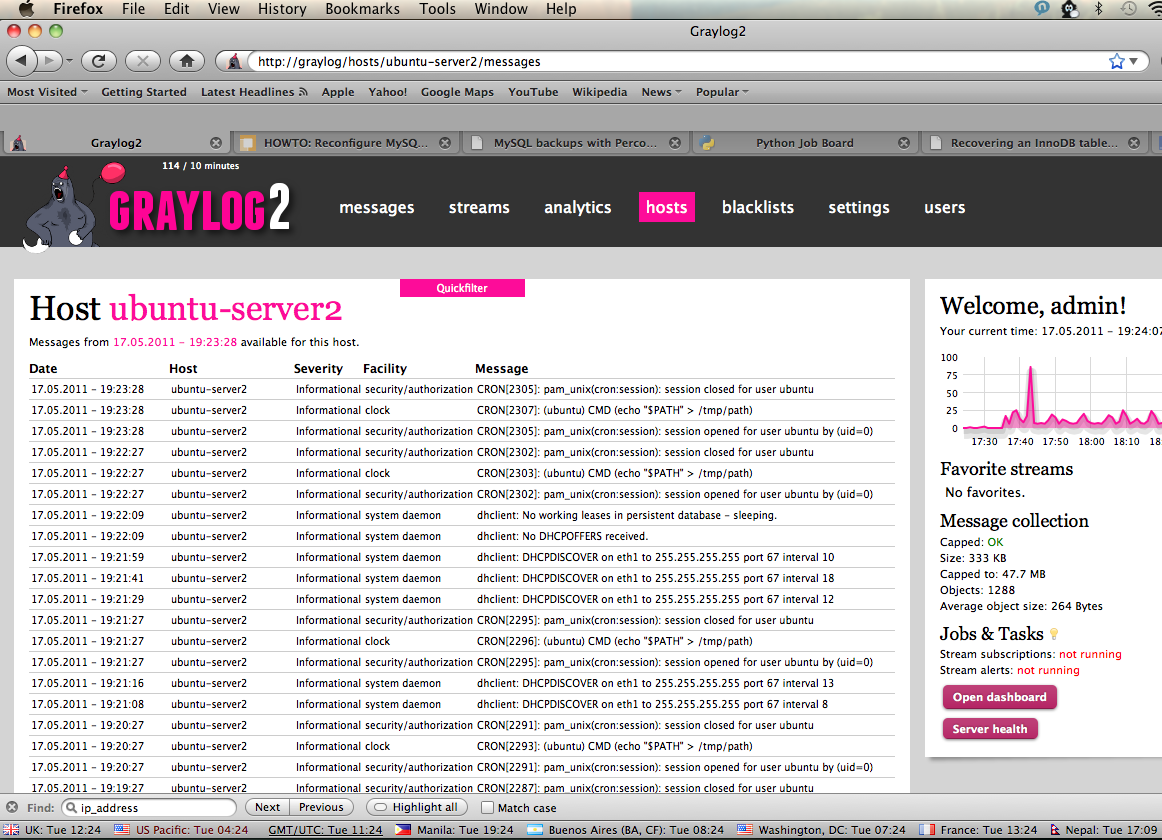Open the Getting Started bookmark

click(144, 92)
